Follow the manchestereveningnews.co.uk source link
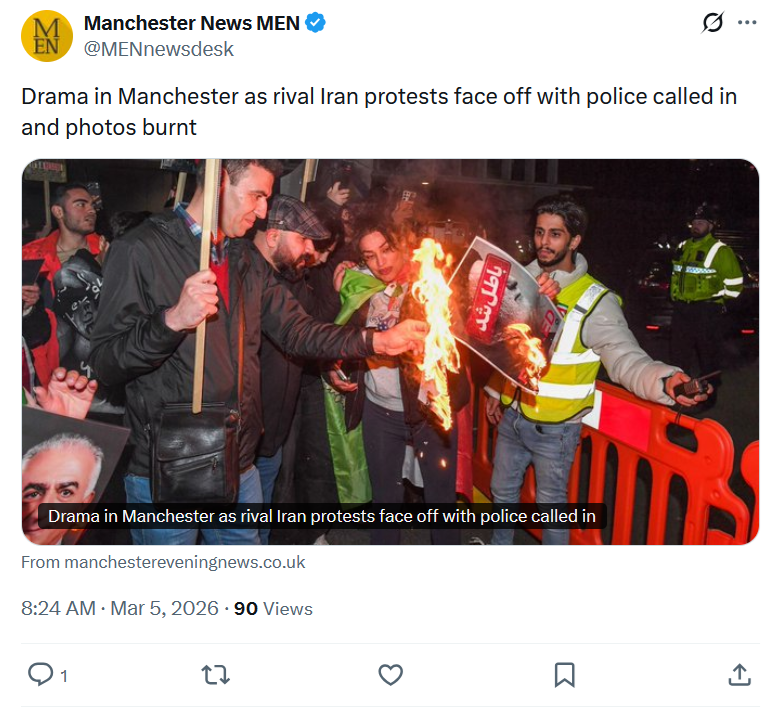 (163, 562)
